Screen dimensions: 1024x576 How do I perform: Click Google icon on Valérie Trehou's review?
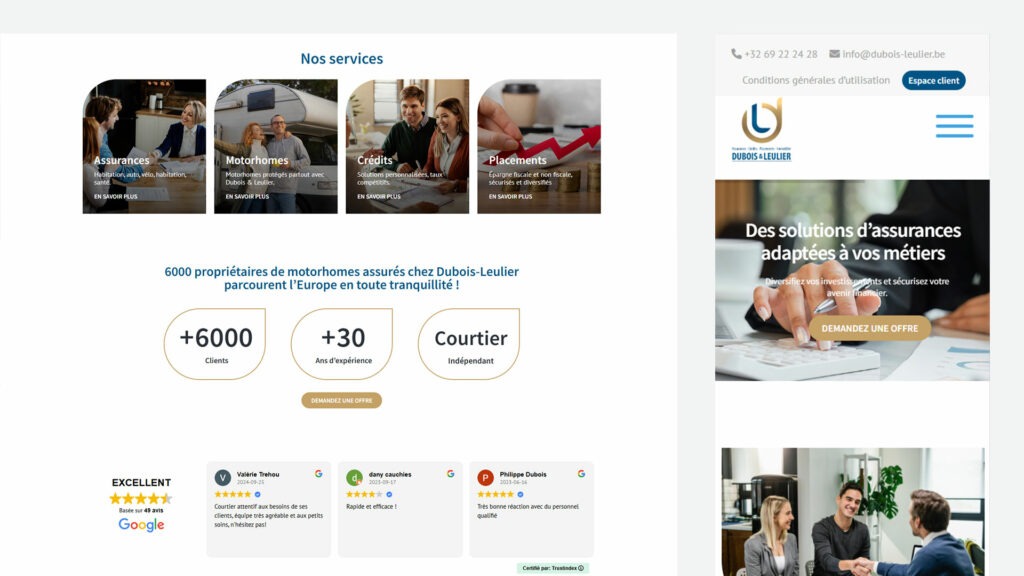(319, 473)
